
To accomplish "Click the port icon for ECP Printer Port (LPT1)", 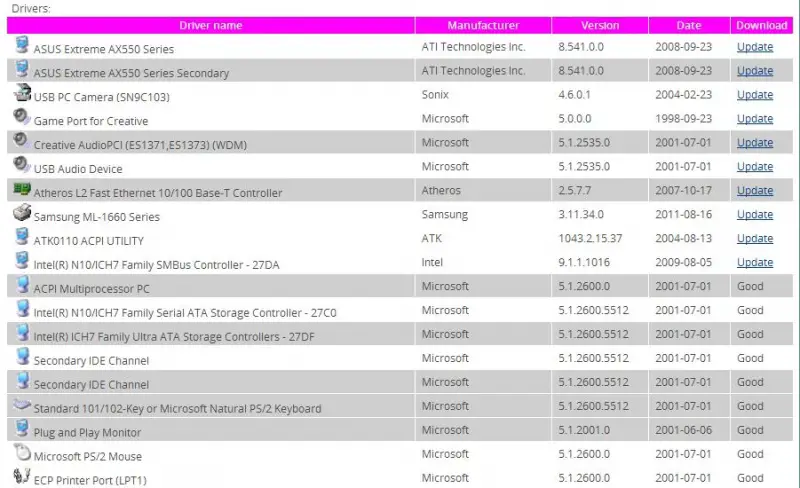I will point(21,476).
